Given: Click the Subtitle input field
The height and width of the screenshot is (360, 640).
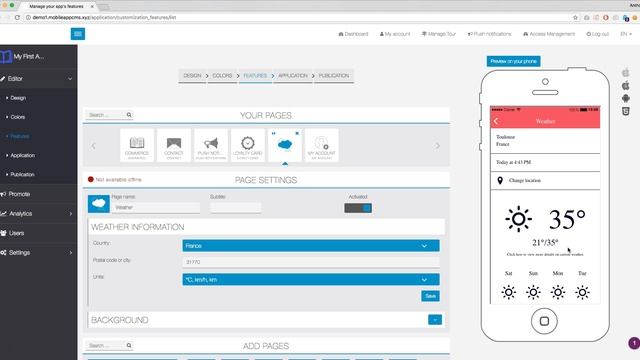Looking at the screenshot, I should tap(236, 207).
